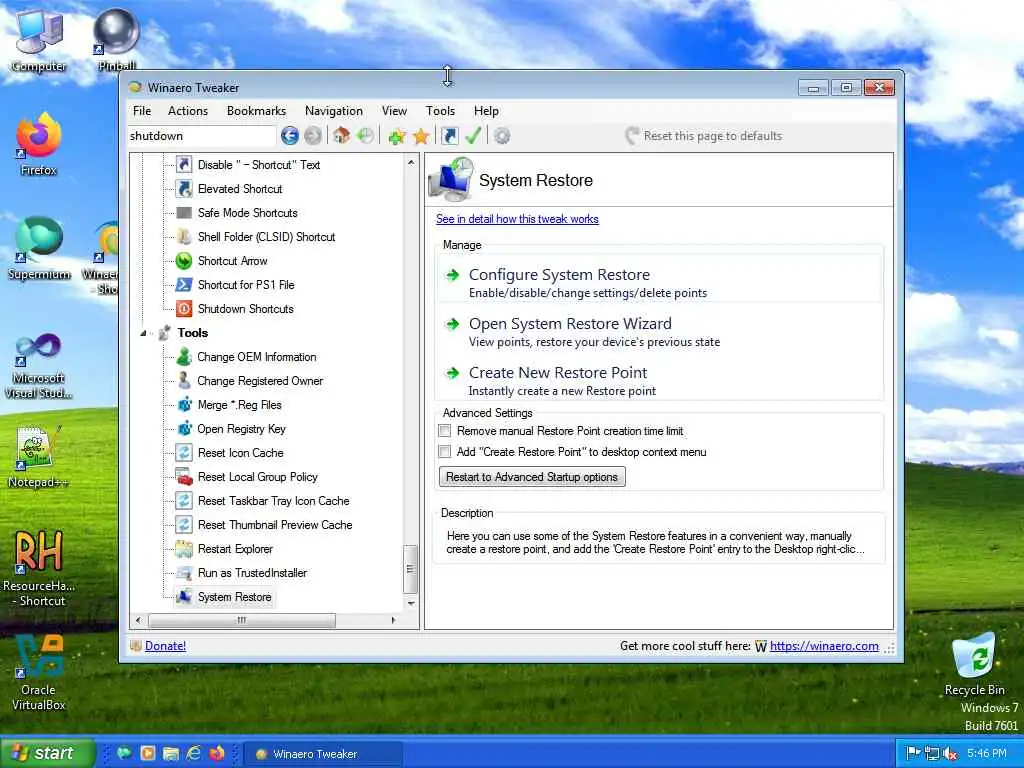Viewport: 1024px width, 768px height.
Task: Click Create New Restore Point link
Action: [558, 373]
